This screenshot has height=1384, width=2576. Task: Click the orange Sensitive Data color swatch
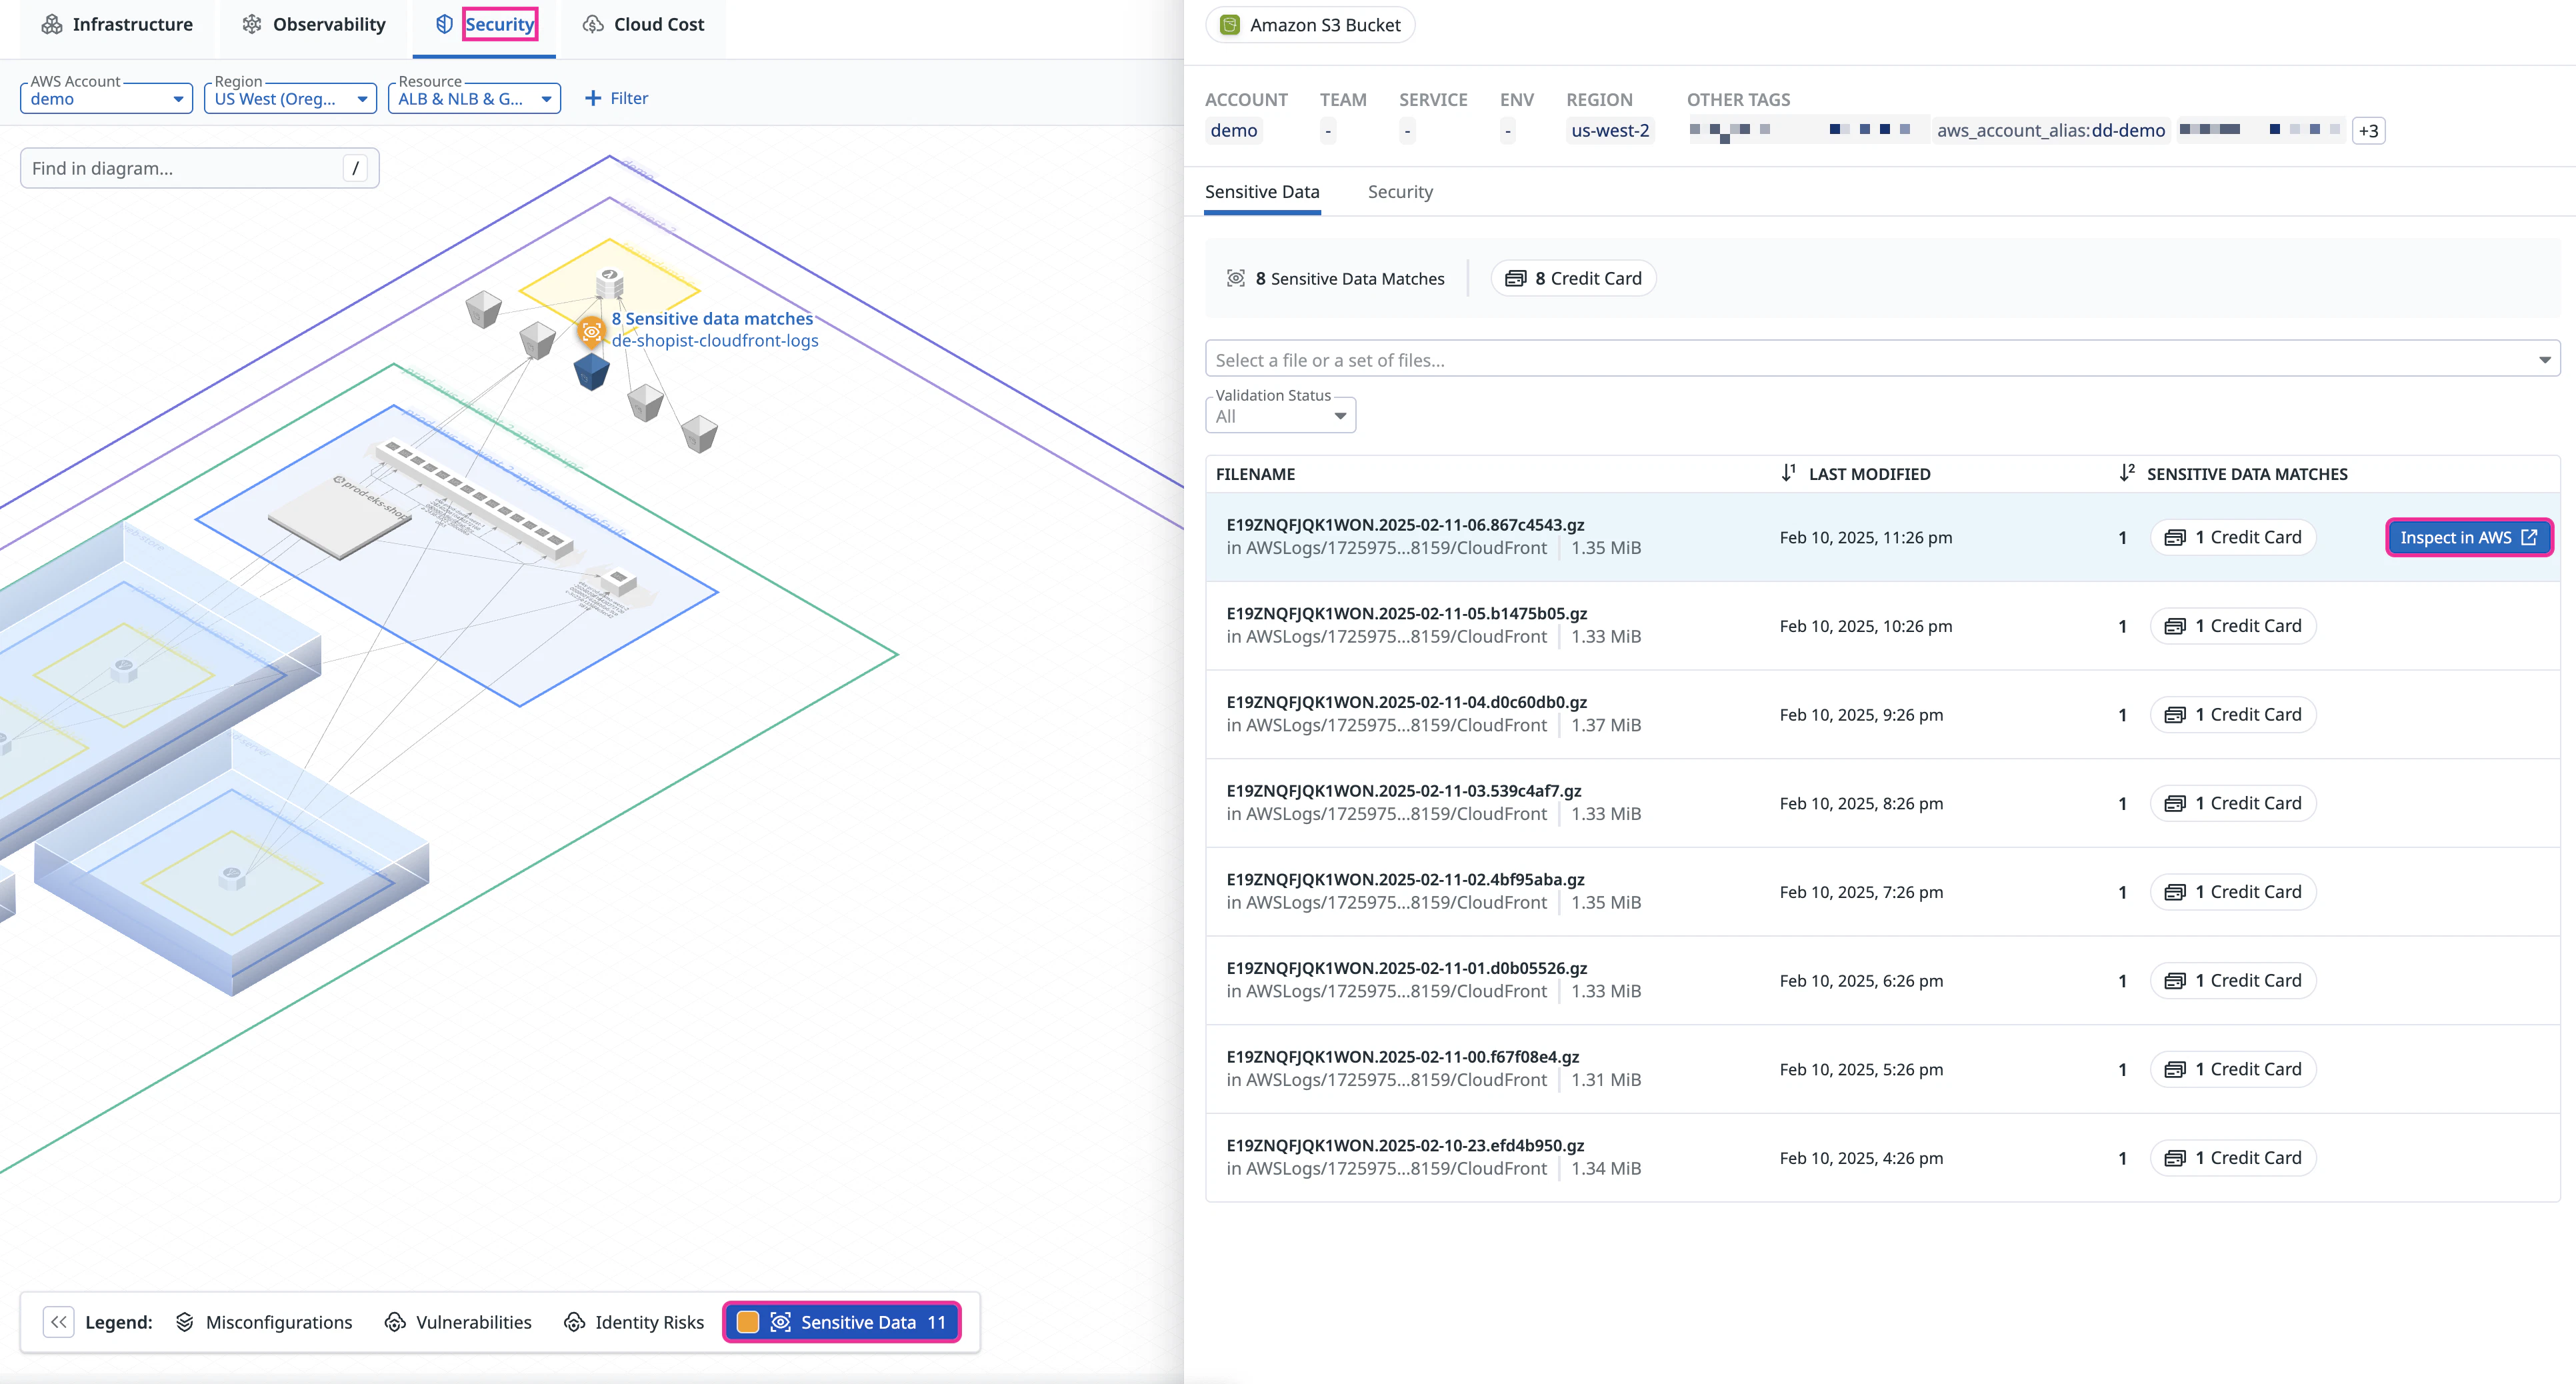coord(747,1322)
